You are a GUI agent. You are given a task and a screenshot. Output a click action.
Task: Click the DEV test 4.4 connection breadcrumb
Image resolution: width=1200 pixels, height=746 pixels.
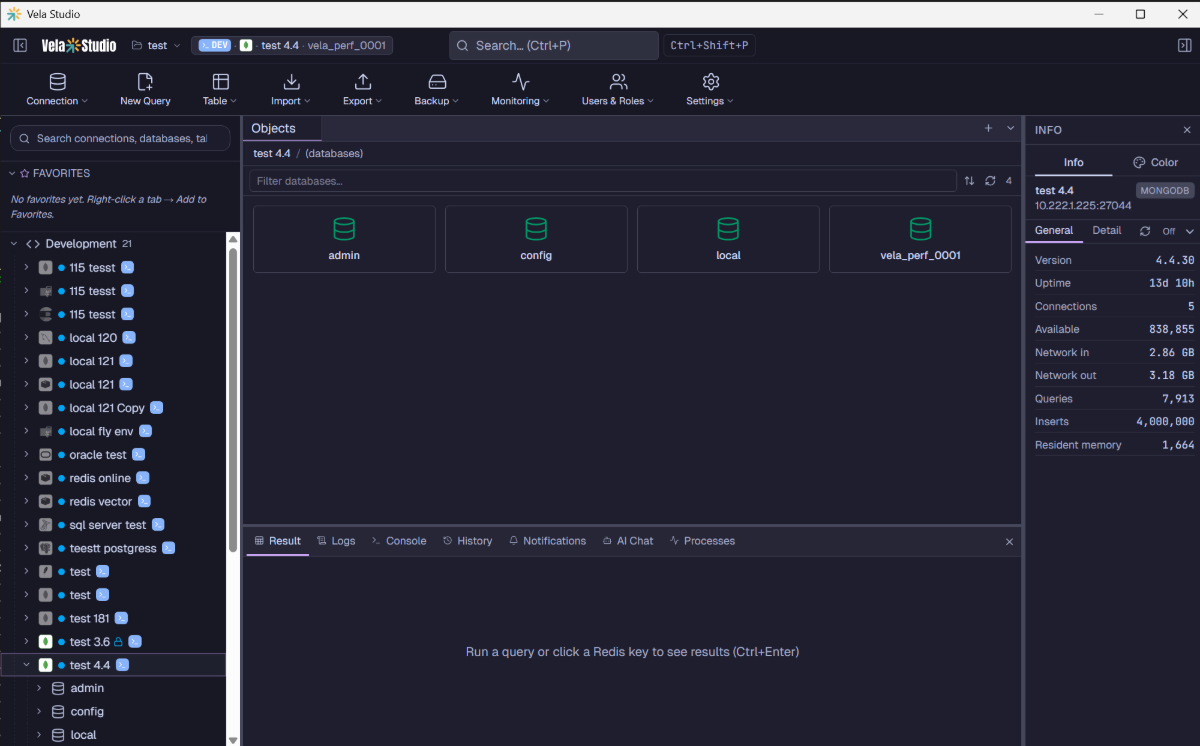click(x=292, y=45)
